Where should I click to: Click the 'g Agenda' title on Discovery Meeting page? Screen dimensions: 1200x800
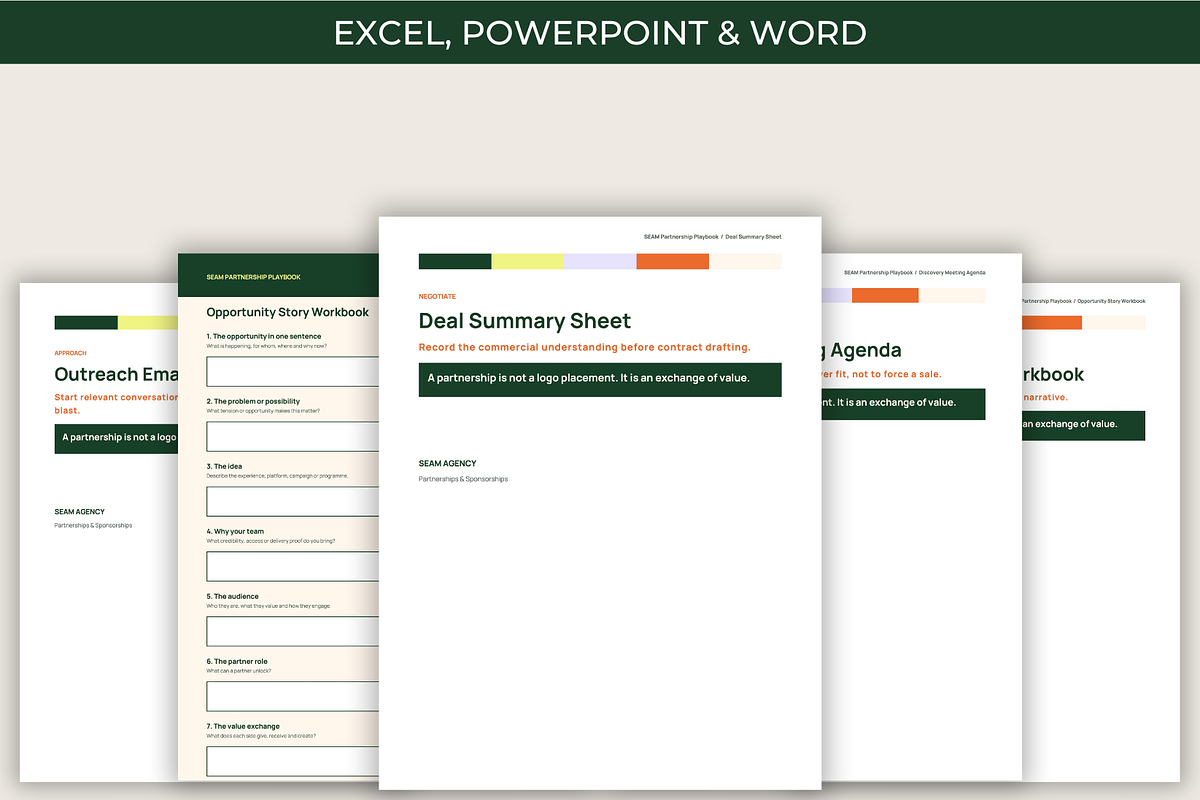pos(862,351)
